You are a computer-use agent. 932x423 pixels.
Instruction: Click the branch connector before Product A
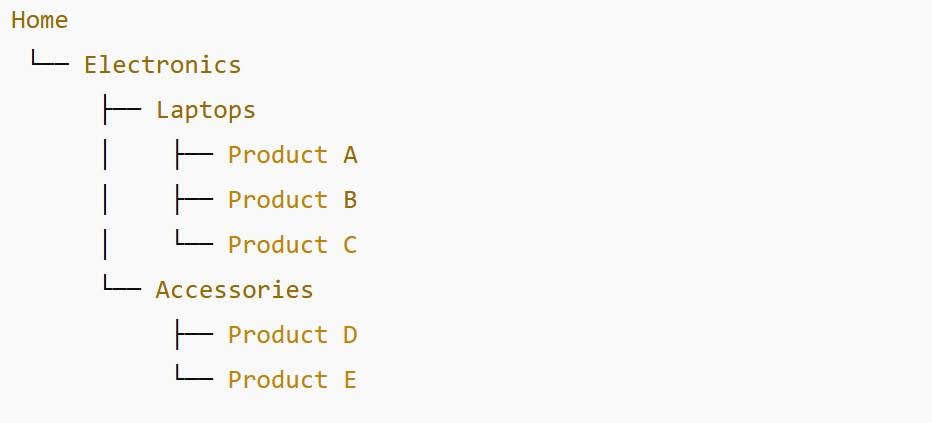[x=192, y=155]
